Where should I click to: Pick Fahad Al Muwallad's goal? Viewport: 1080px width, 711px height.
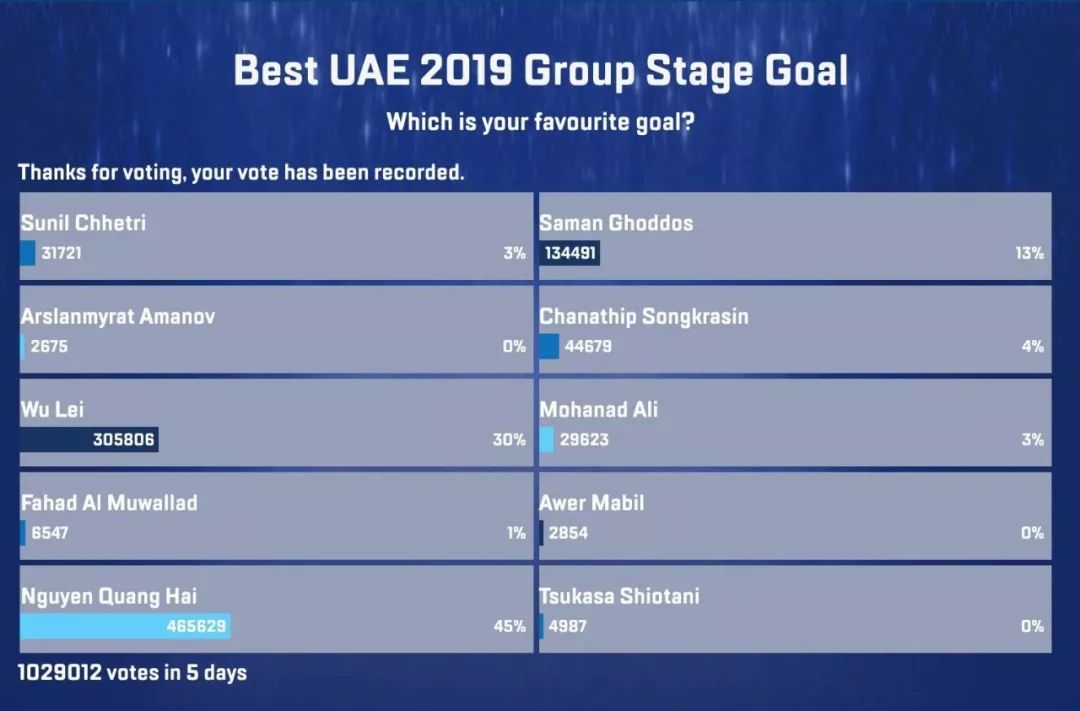tap(276, 516)
